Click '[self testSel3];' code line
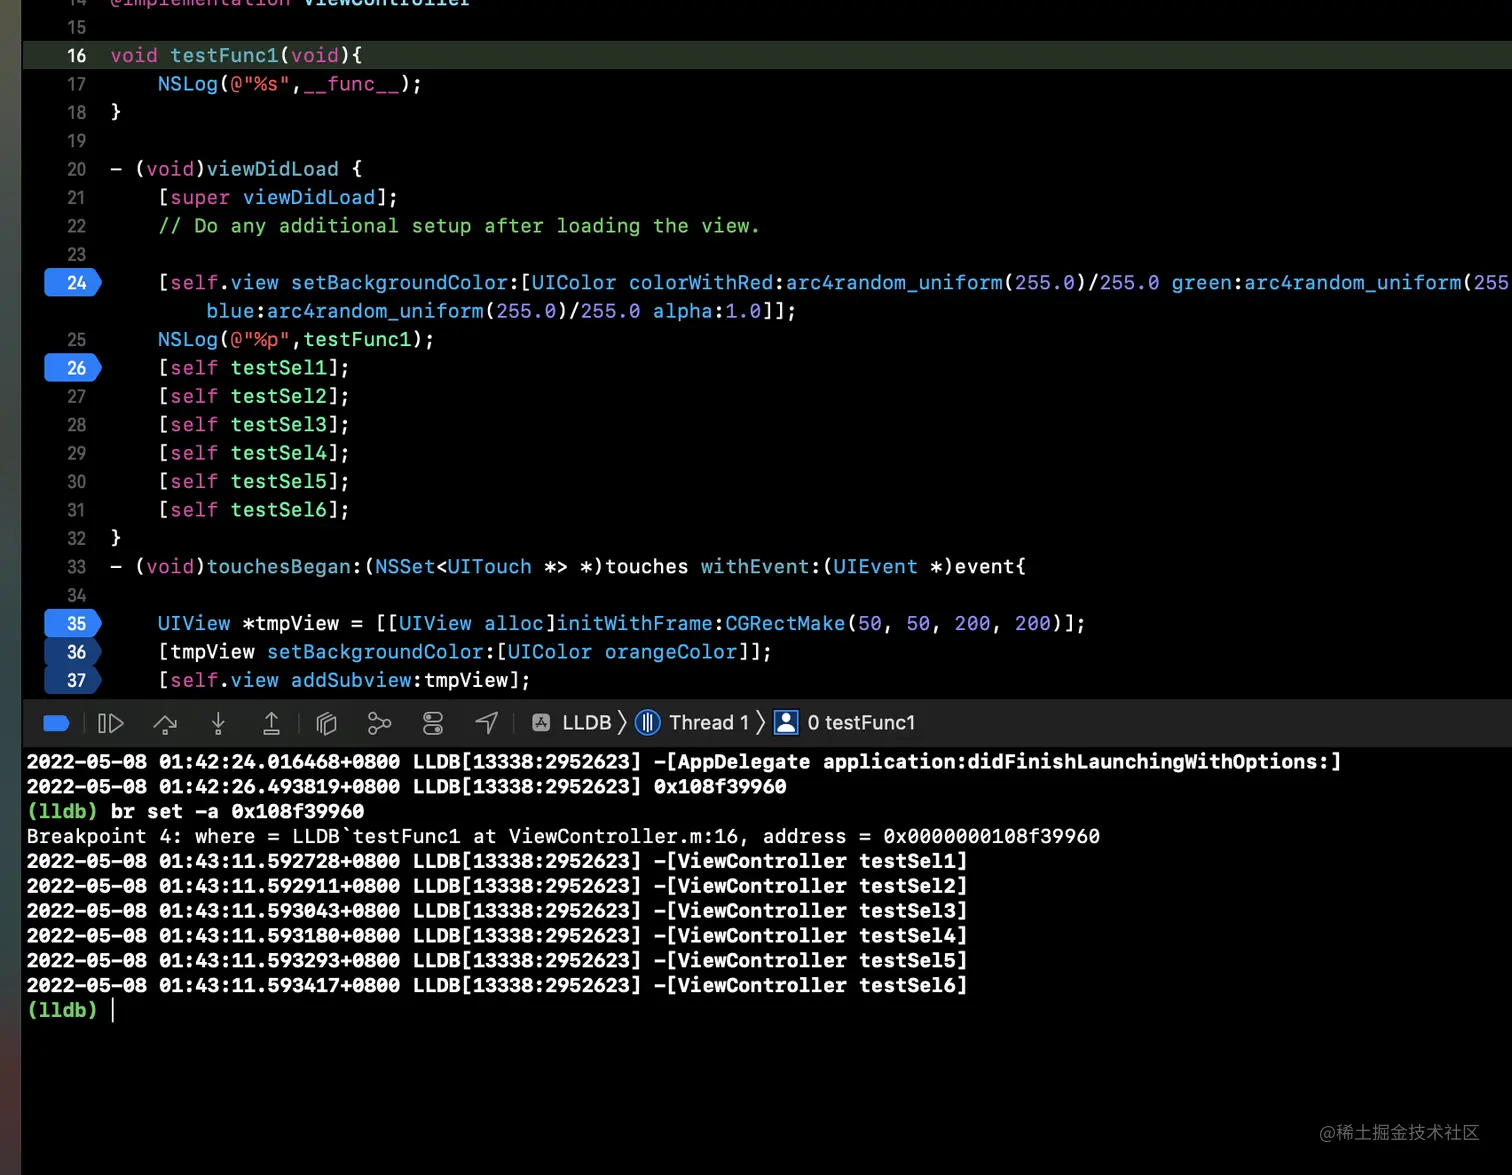The width and height of the screenshot is (1512, 1175). coord(253,425)
